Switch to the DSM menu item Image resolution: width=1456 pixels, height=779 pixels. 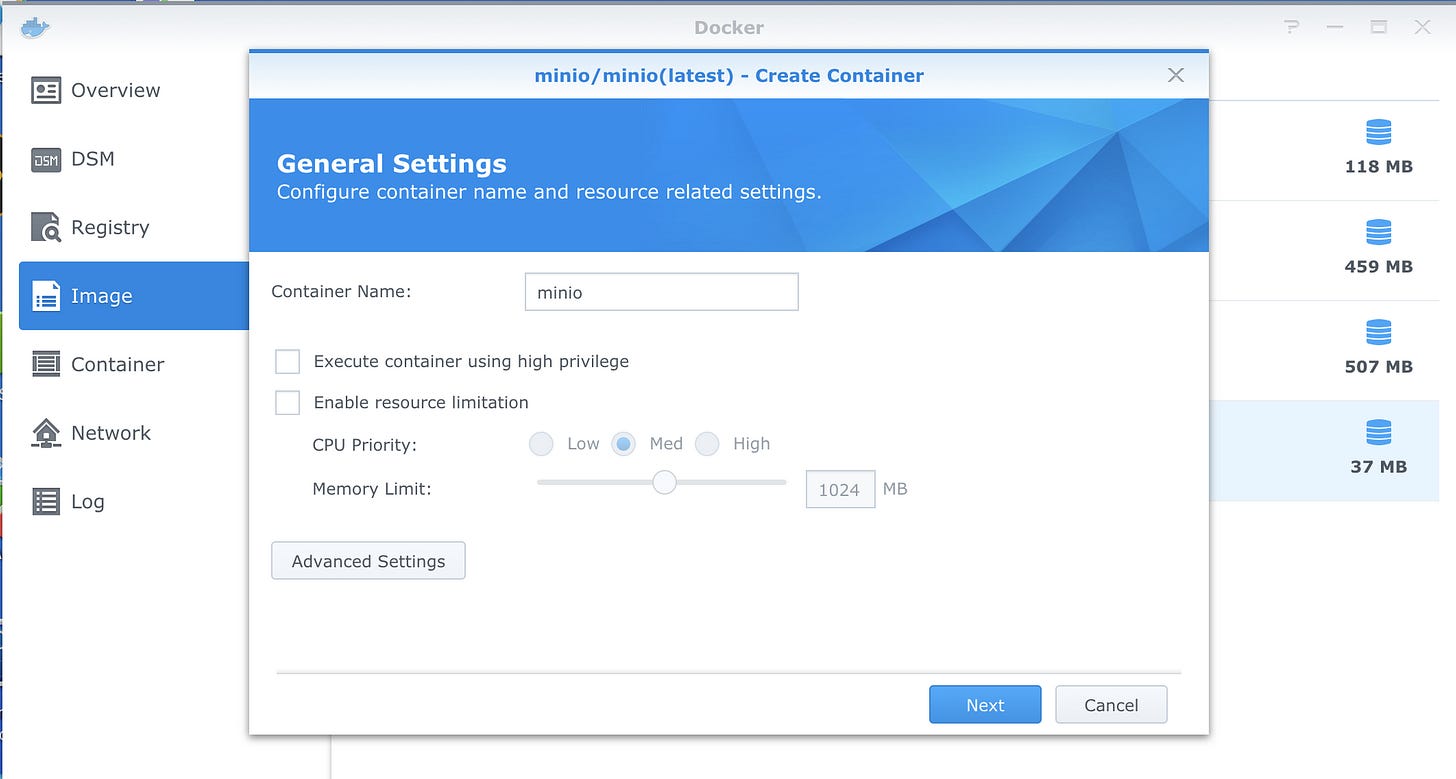(x=93, y=159)
